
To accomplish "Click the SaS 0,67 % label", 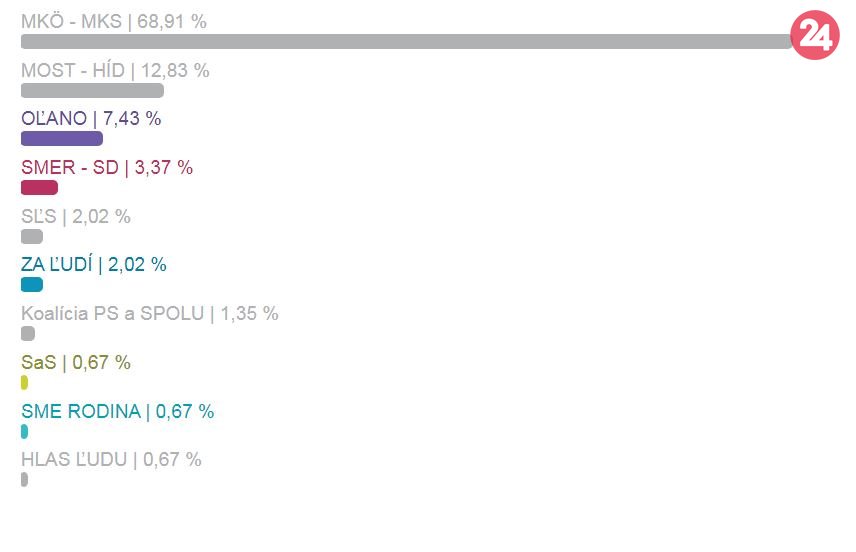I will coord(76,362).
